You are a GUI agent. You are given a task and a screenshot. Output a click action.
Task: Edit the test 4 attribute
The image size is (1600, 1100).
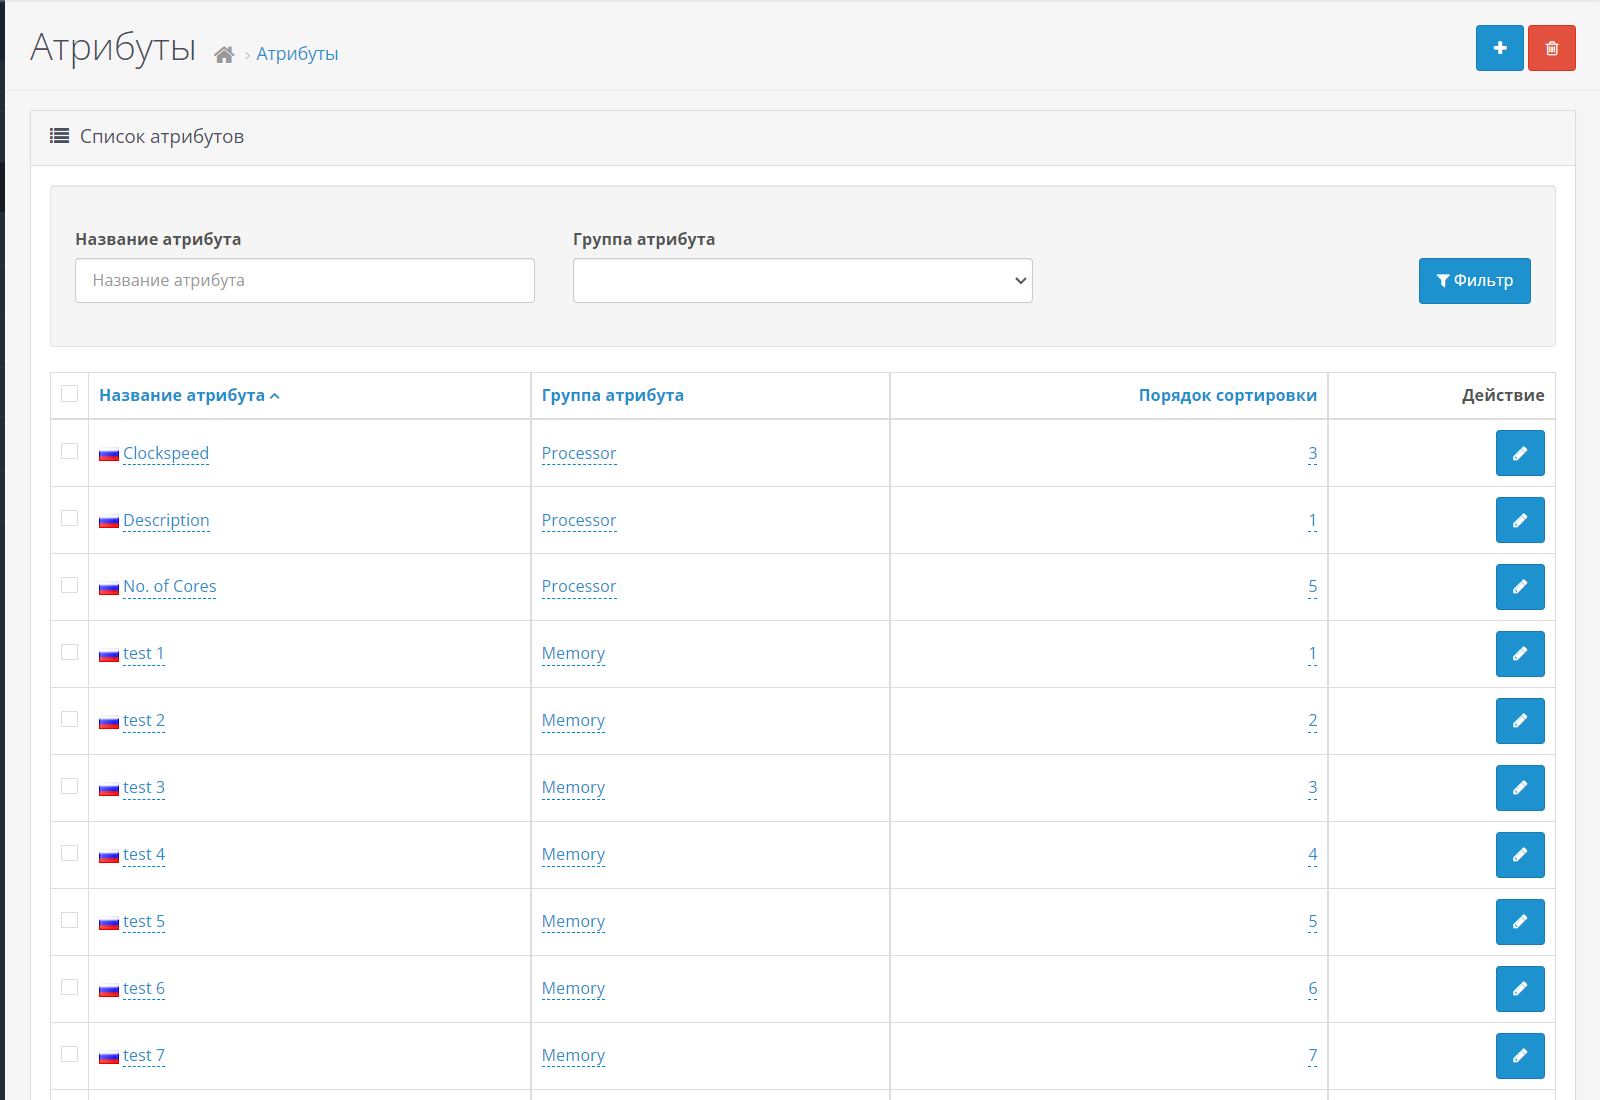pyautogui.click(x=1520, y=855)
